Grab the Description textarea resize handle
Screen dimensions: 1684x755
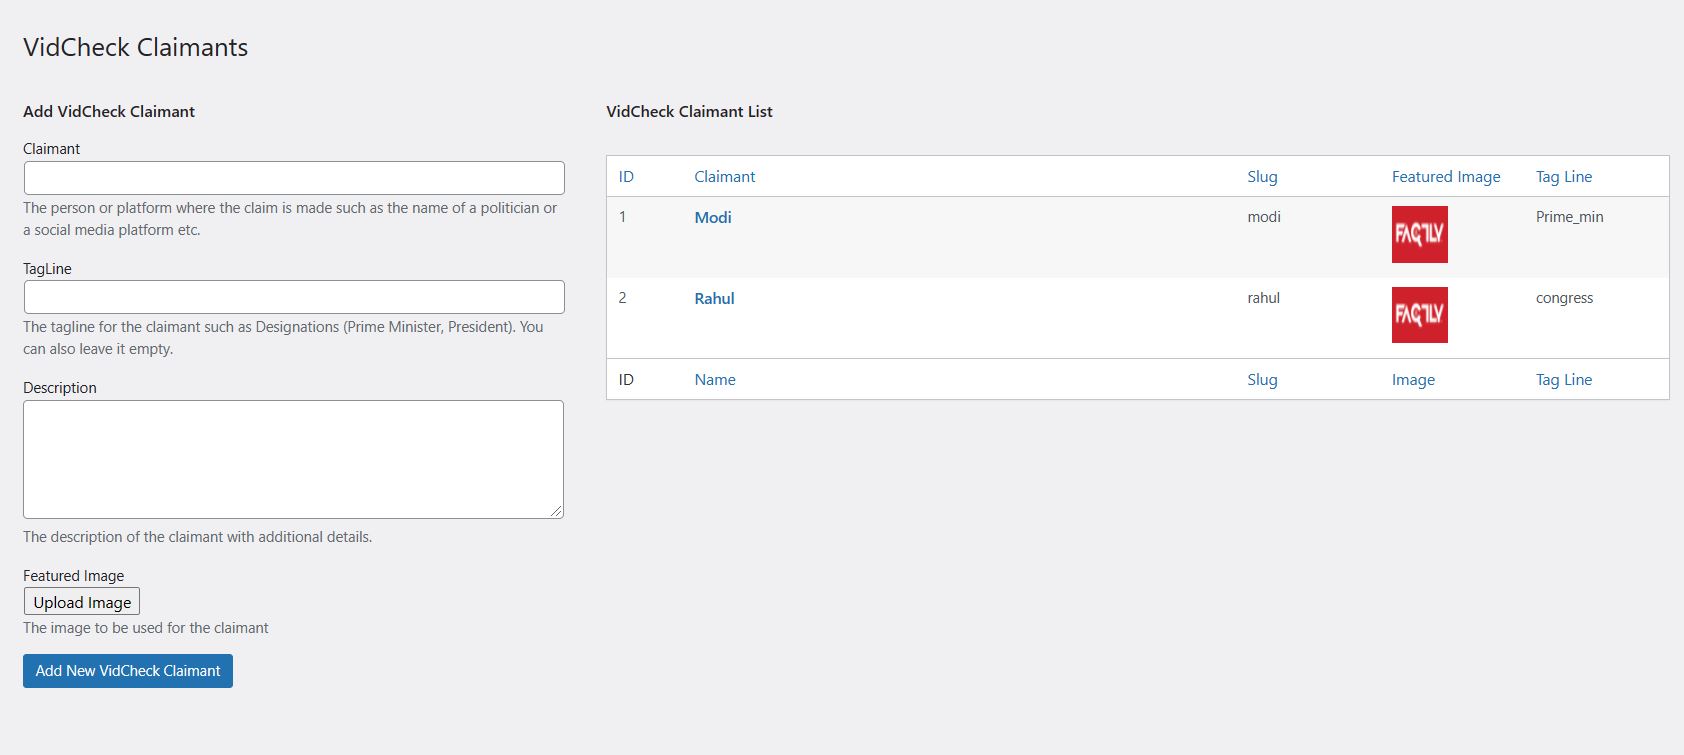coord(557,511)
